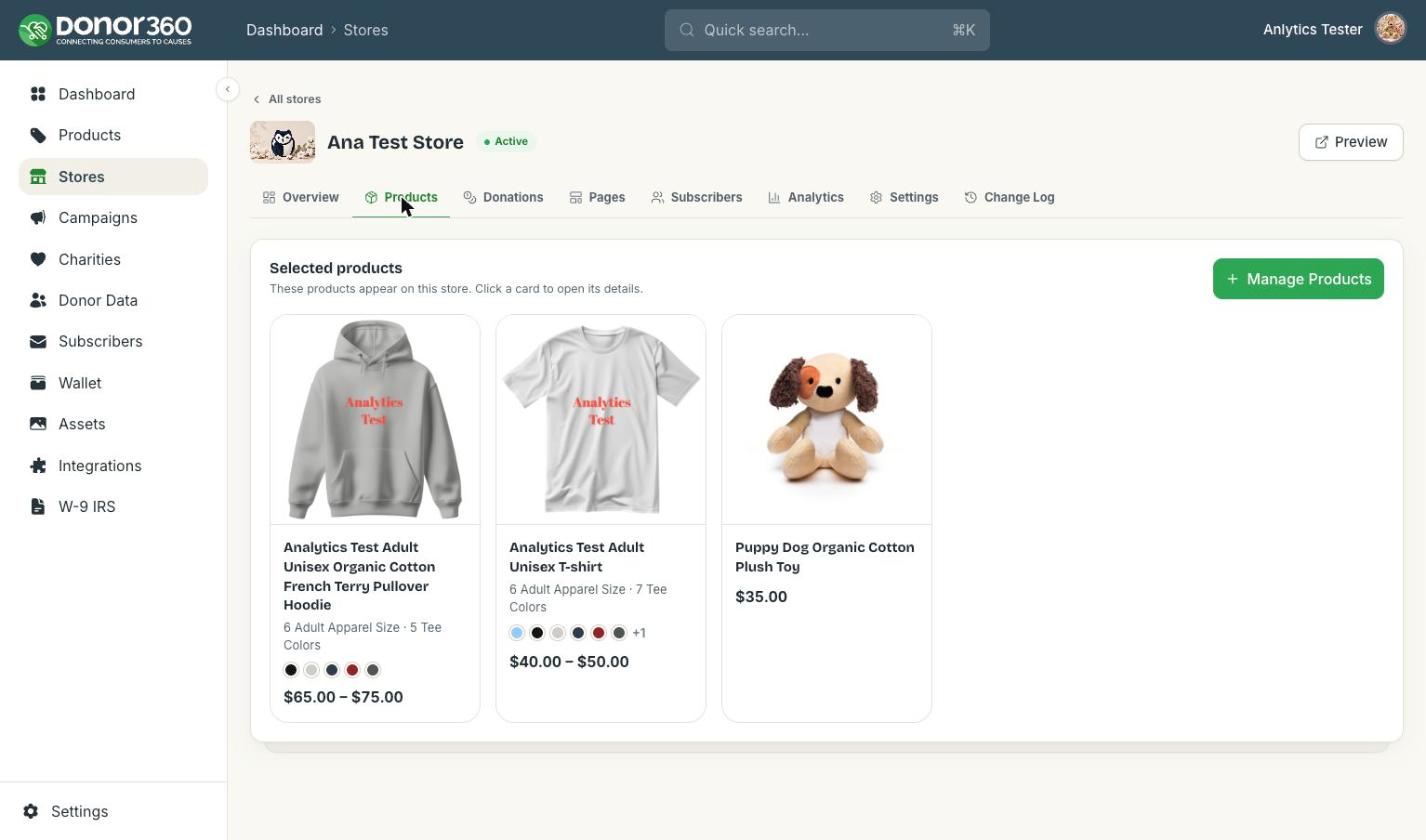Select the light blue swatch on the T-shirt card
The image size is (1426, 840).
pyautogui.click(x=517, y=633)
